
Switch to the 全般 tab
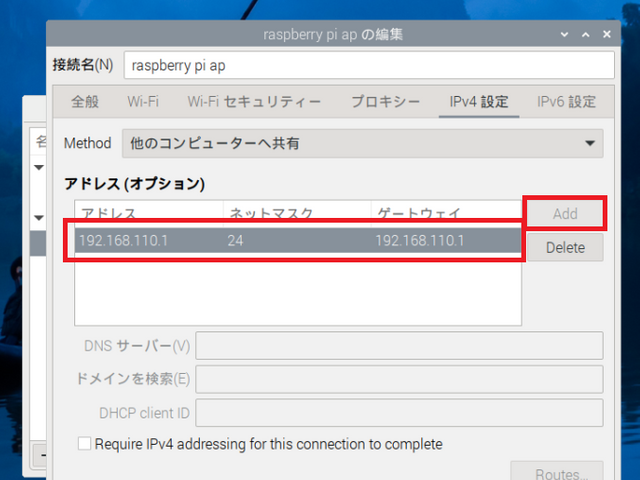[x=85, y=102]
